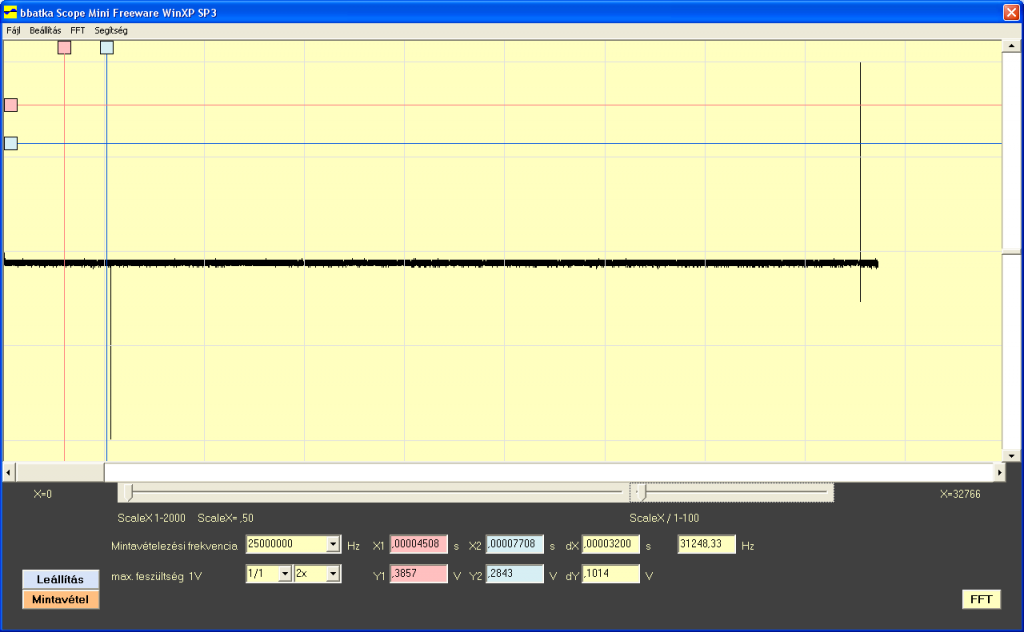Click the dX time difference field
The image size is (1024, 632).
pos(611,545)
